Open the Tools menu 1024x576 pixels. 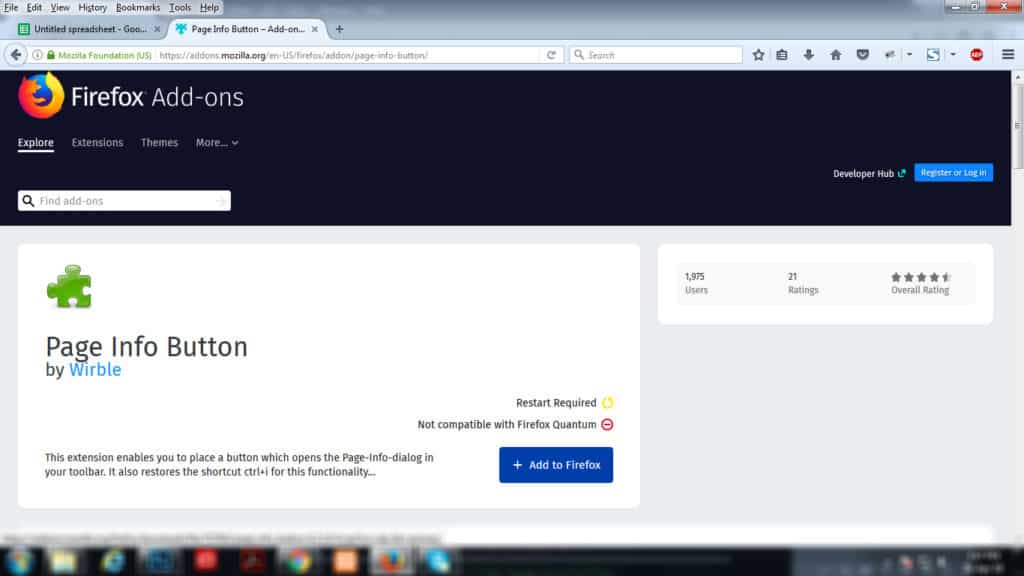pyautogui.click(x=180, y=8)
